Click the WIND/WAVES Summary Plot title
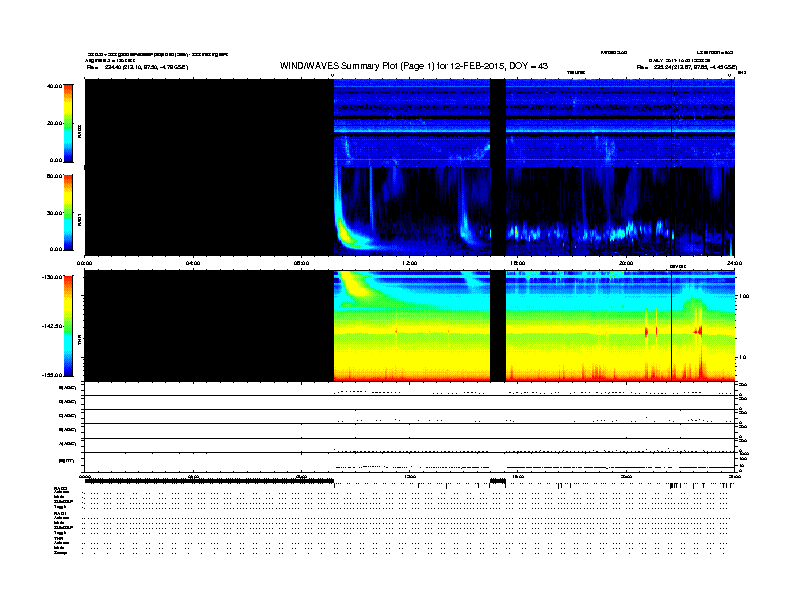Screen dimensions: 792x612 click(x=414, y=66)
